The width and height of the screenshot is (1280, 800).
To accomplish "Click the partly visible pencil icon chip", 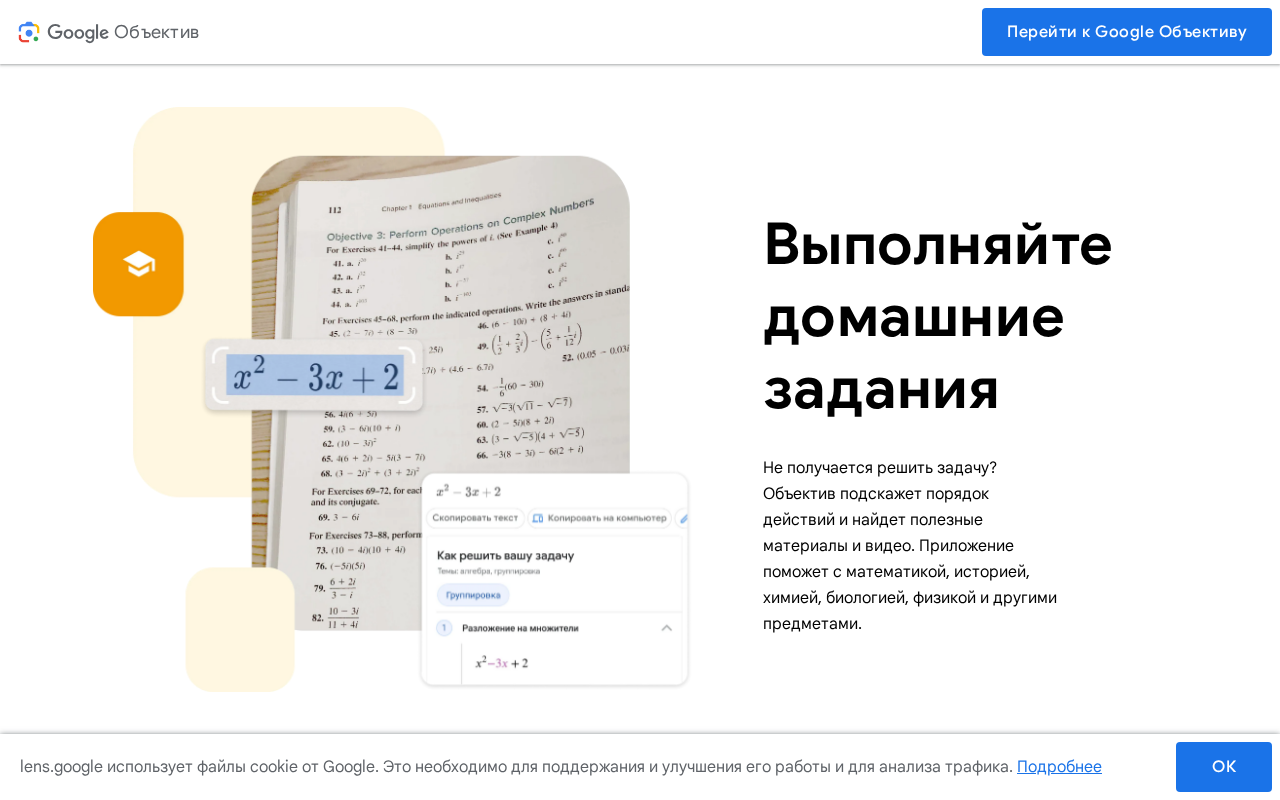I will (682, 518).
